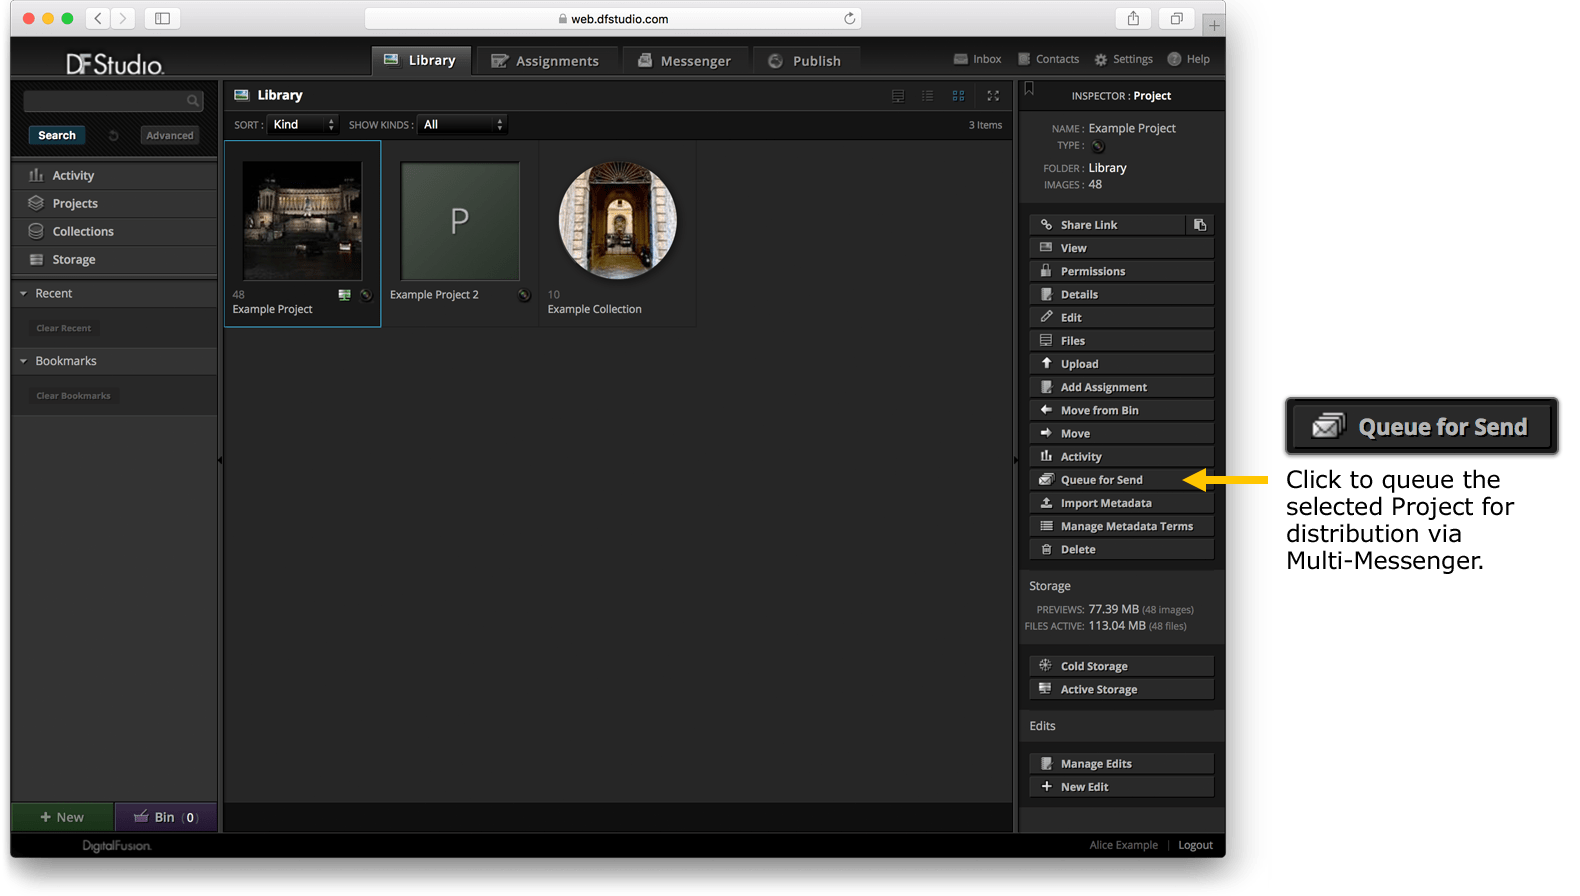Reload the page in Safari
Screen dimensions: 1580x896
coord(849,18)
